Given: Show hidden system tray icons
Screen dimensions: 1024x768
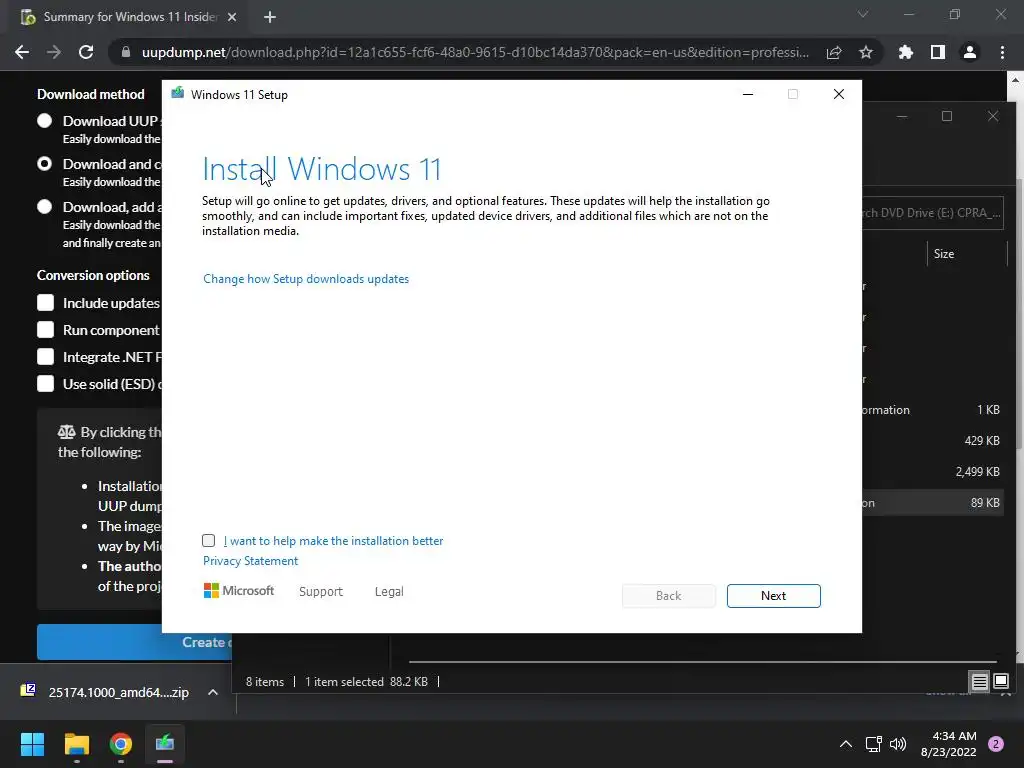Looking at the screenshot, I should tap(846, 744).
